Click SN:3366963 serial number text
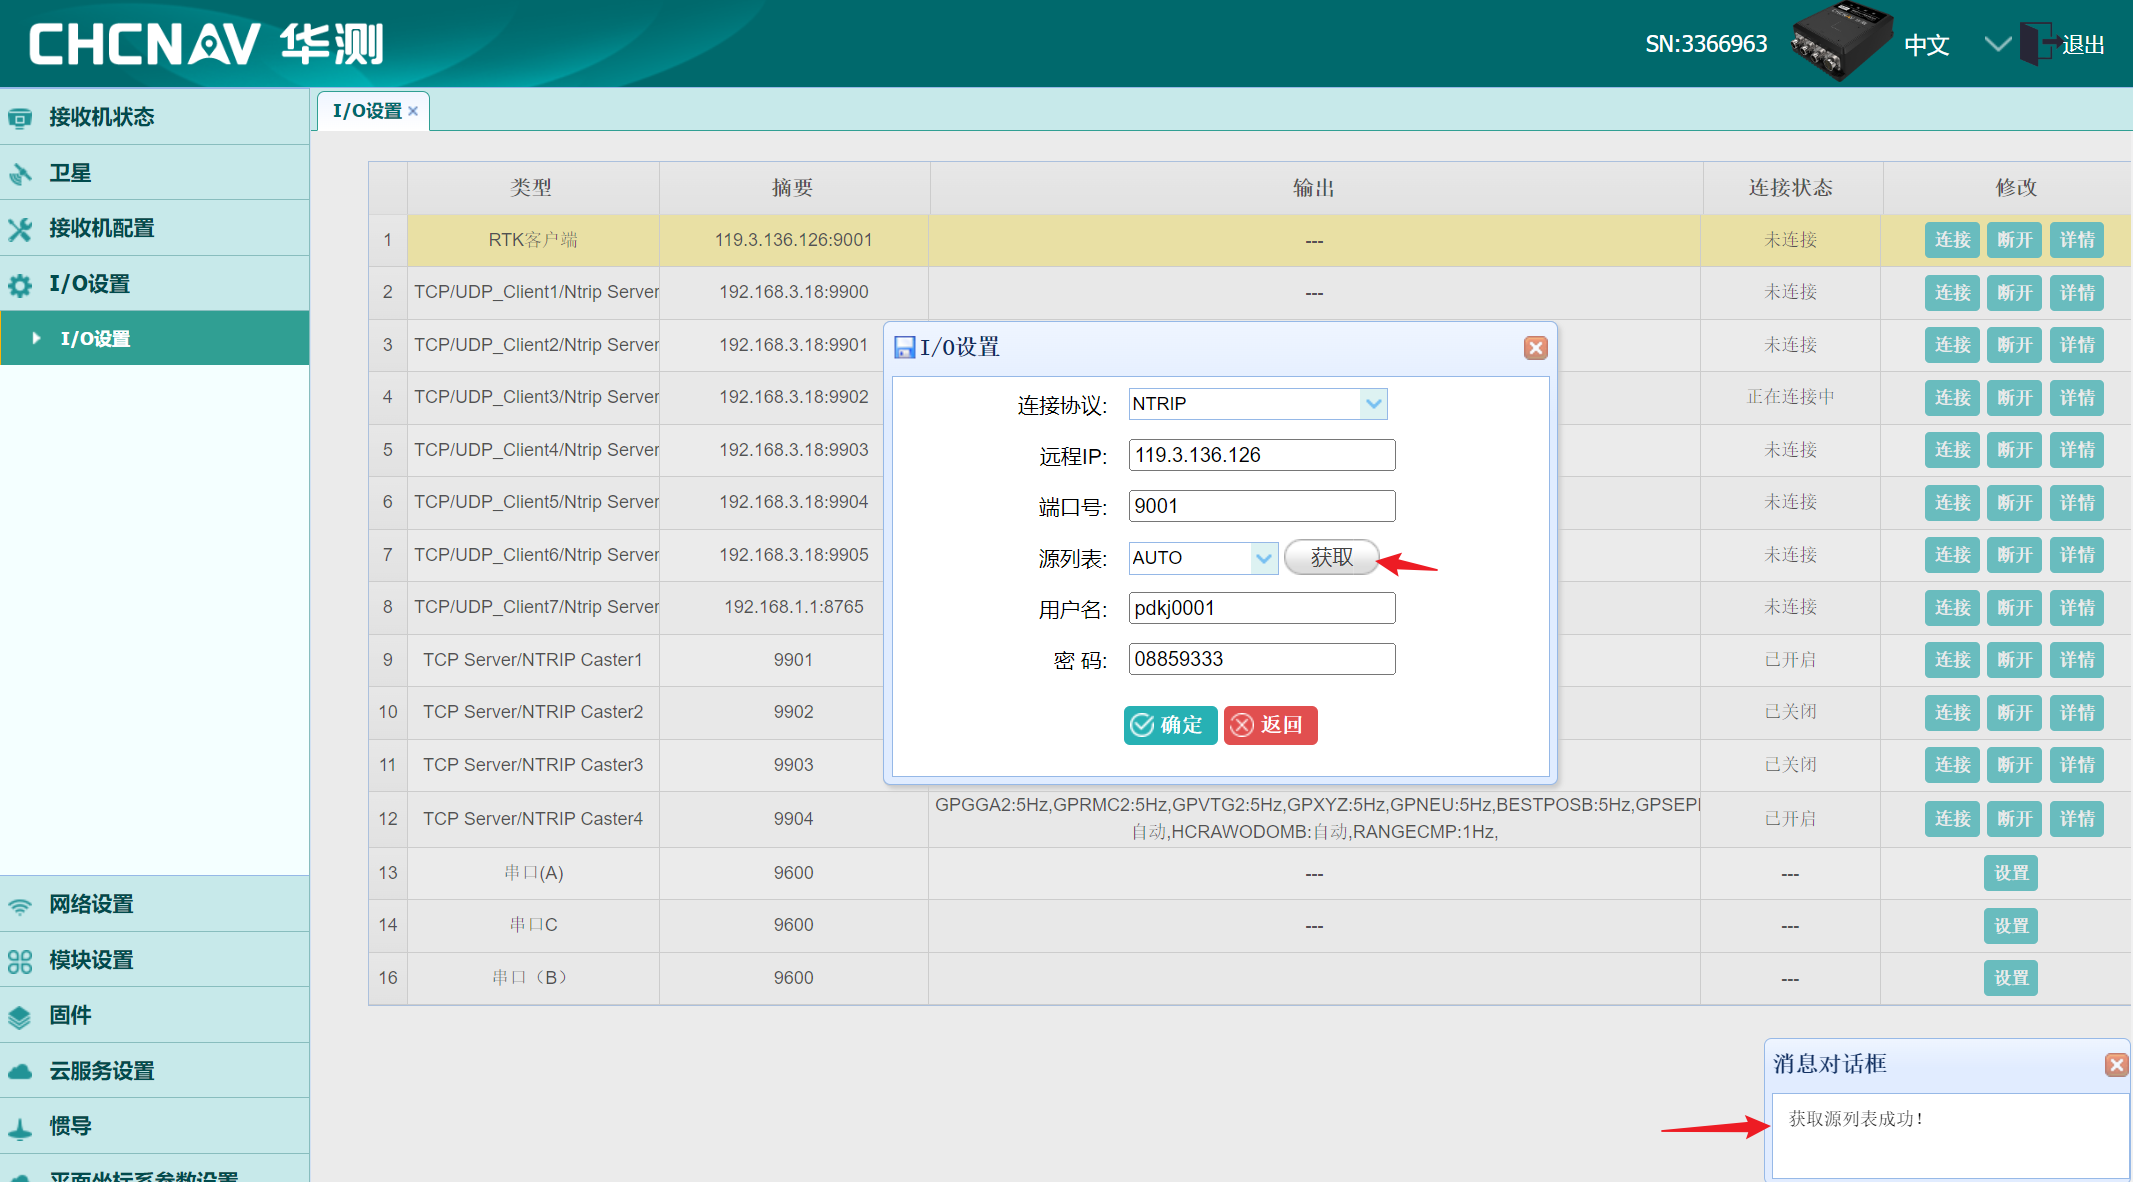Viewport: 2133px width, 1182px height. 1706,44
